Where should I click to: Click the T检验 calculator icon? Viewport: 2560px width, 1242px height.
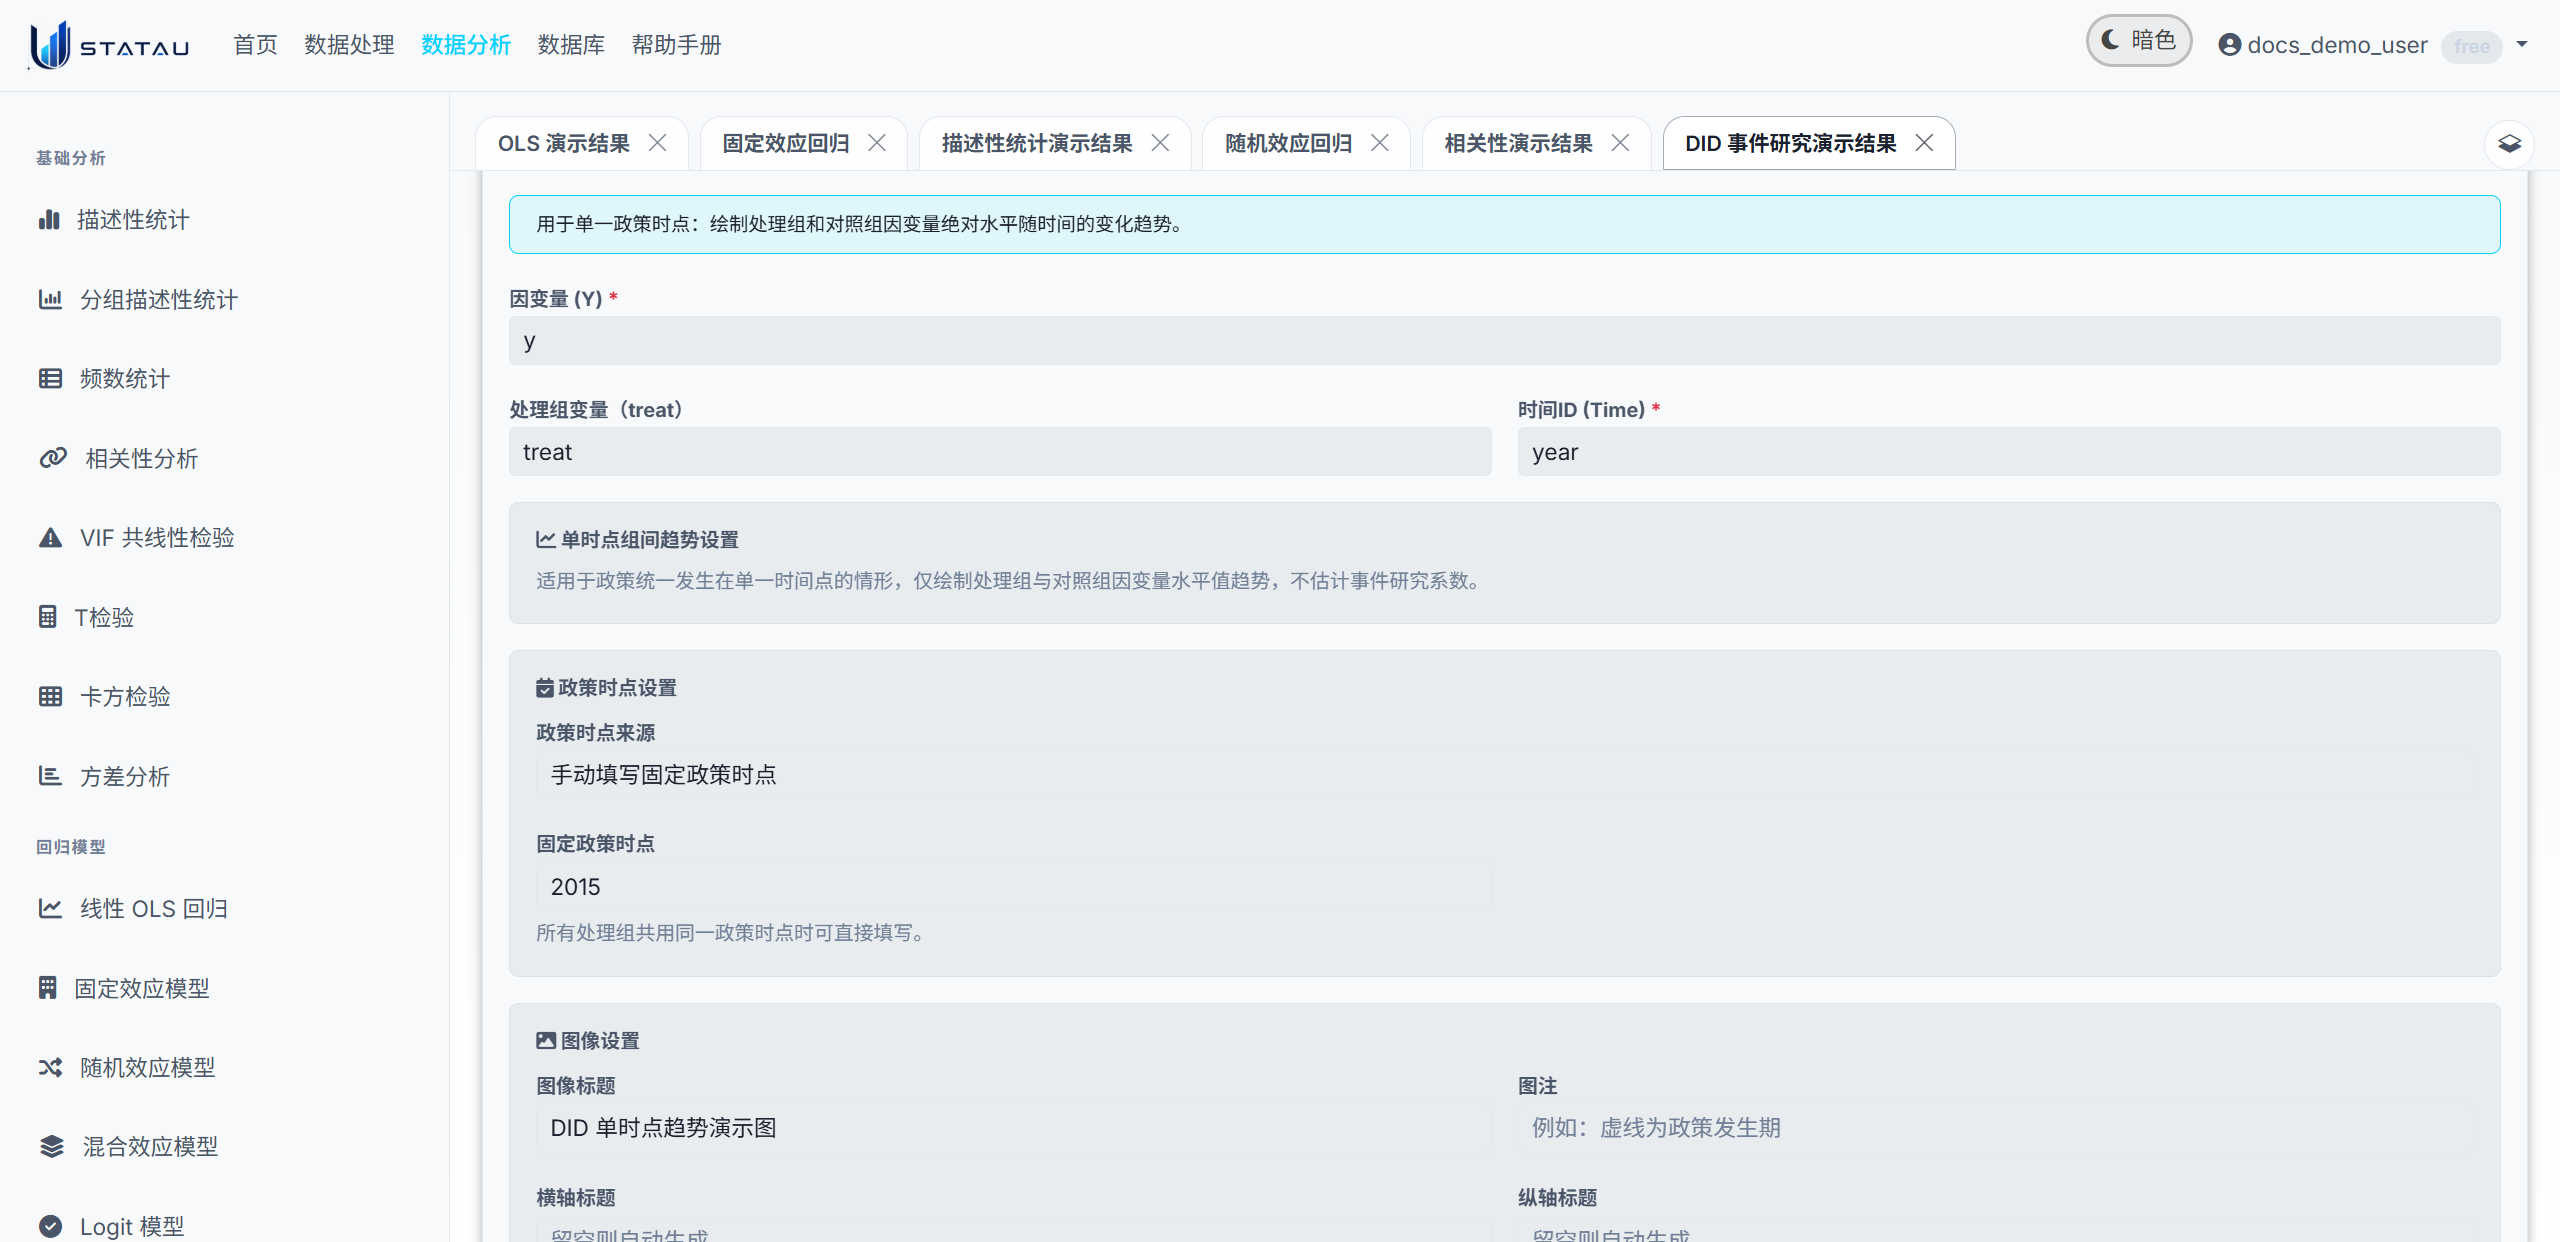[x=47, y=617]
